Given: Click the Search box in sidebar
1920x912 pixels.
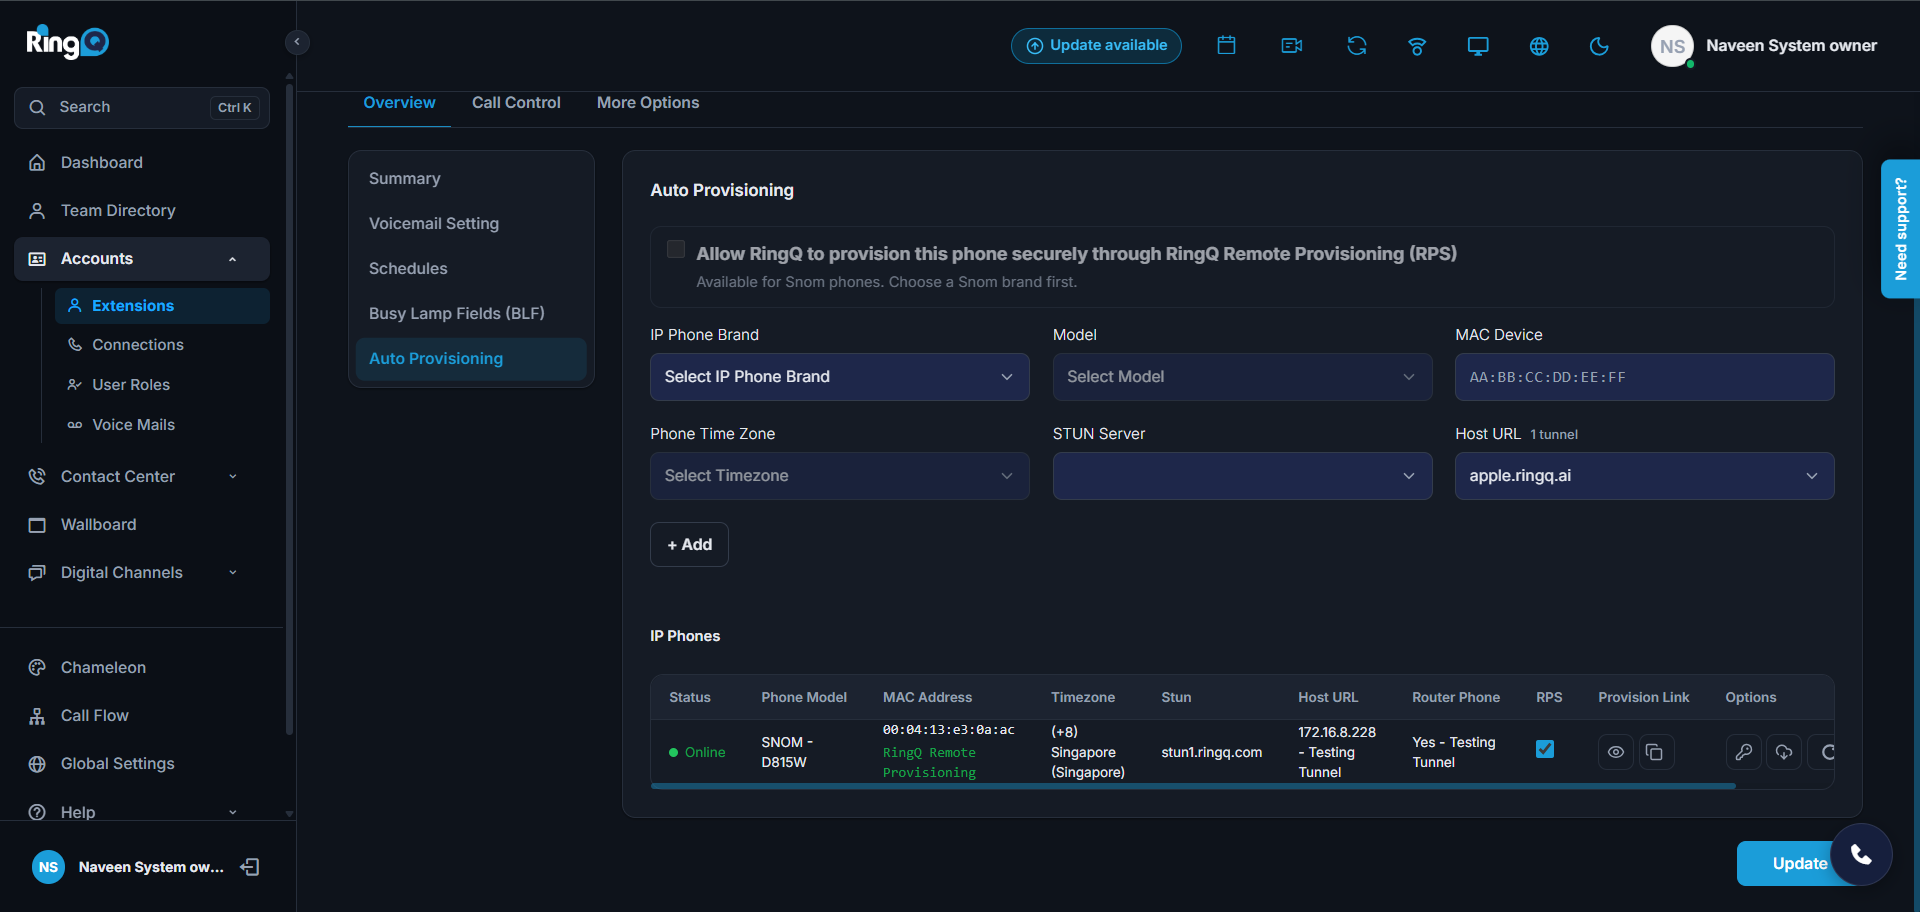Looking at the screenshot, I should coord(142,108).
